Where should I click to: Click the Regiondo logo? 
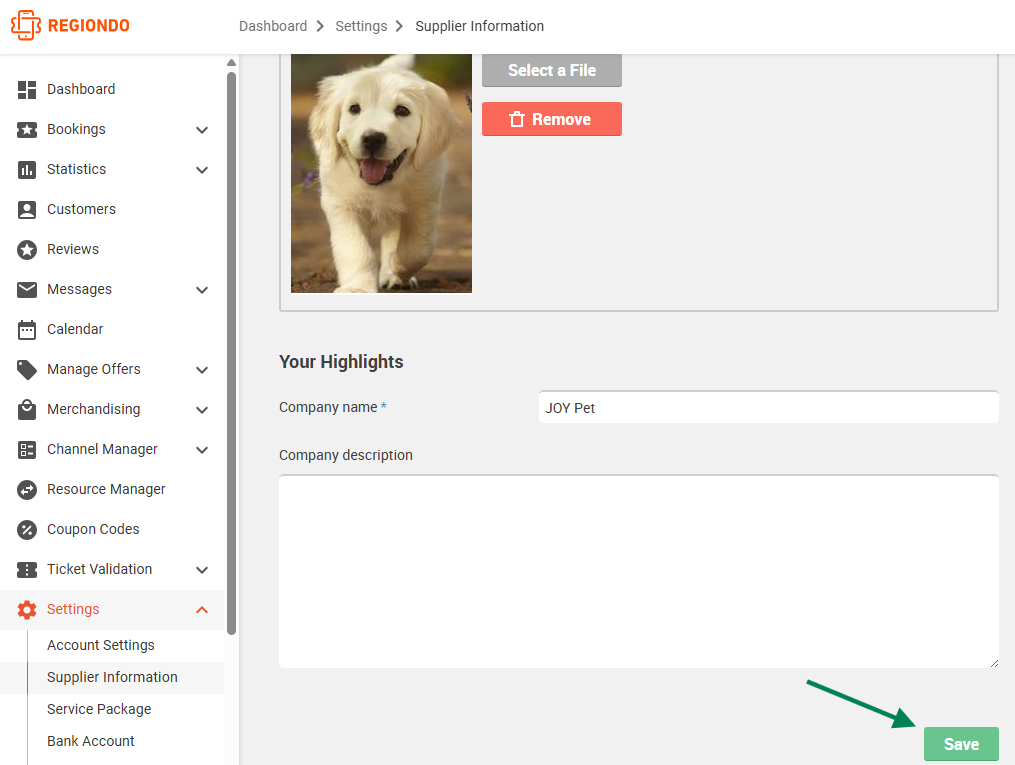(70, 25)
